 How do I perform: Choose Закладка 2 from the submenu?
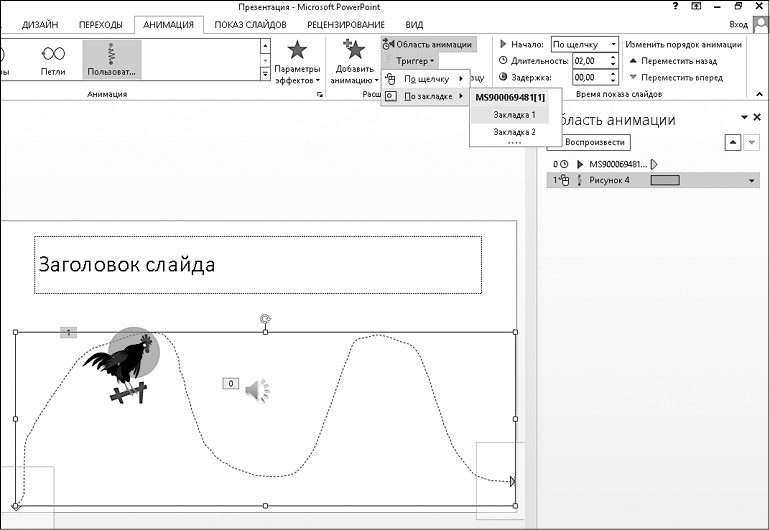514,131
